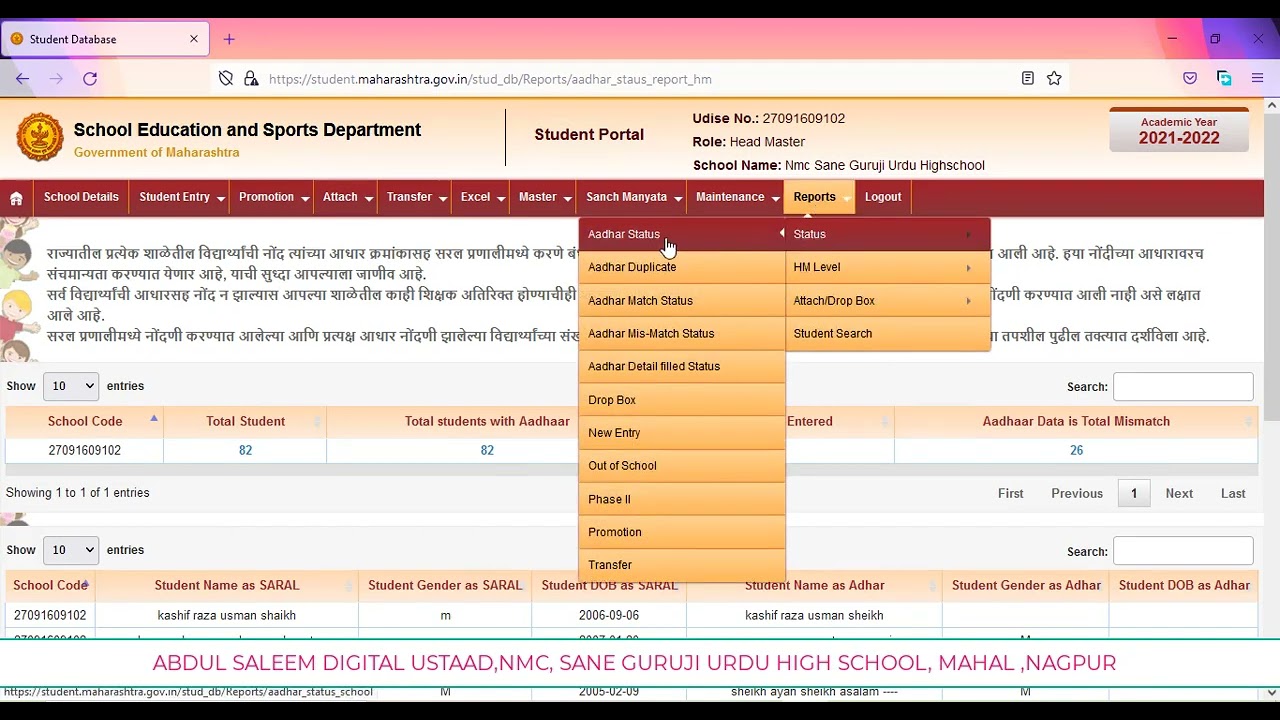The height and width of the screenshot is (720, 1280).
Task: Go to Last page
Action: tap(1233, 493)
